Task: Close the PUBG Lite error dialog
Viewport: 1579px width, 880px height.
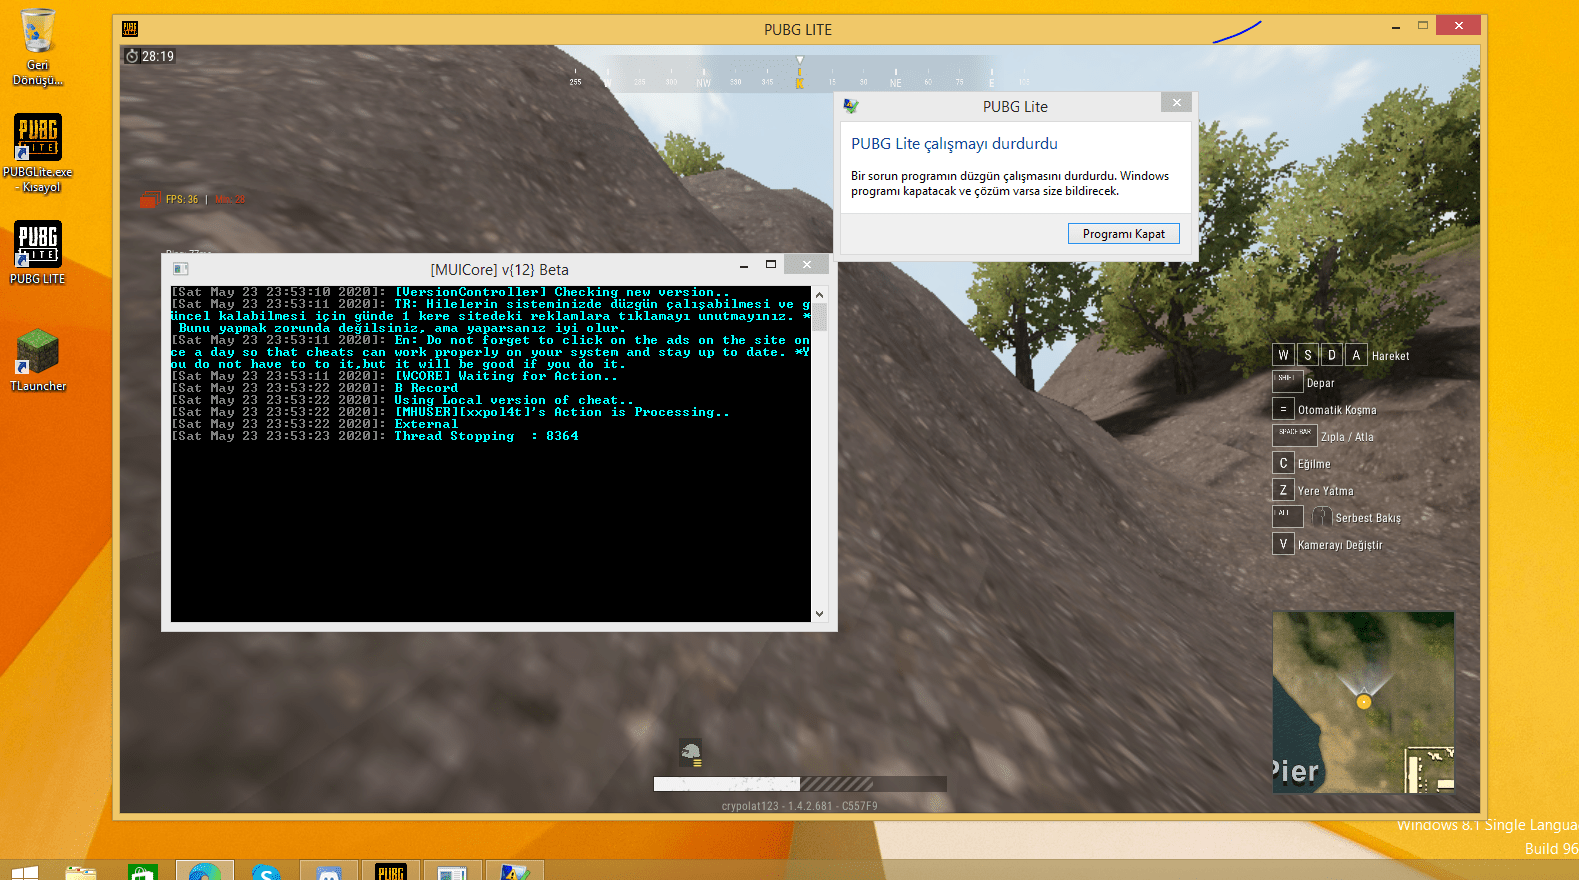Action: (1177, 102)
